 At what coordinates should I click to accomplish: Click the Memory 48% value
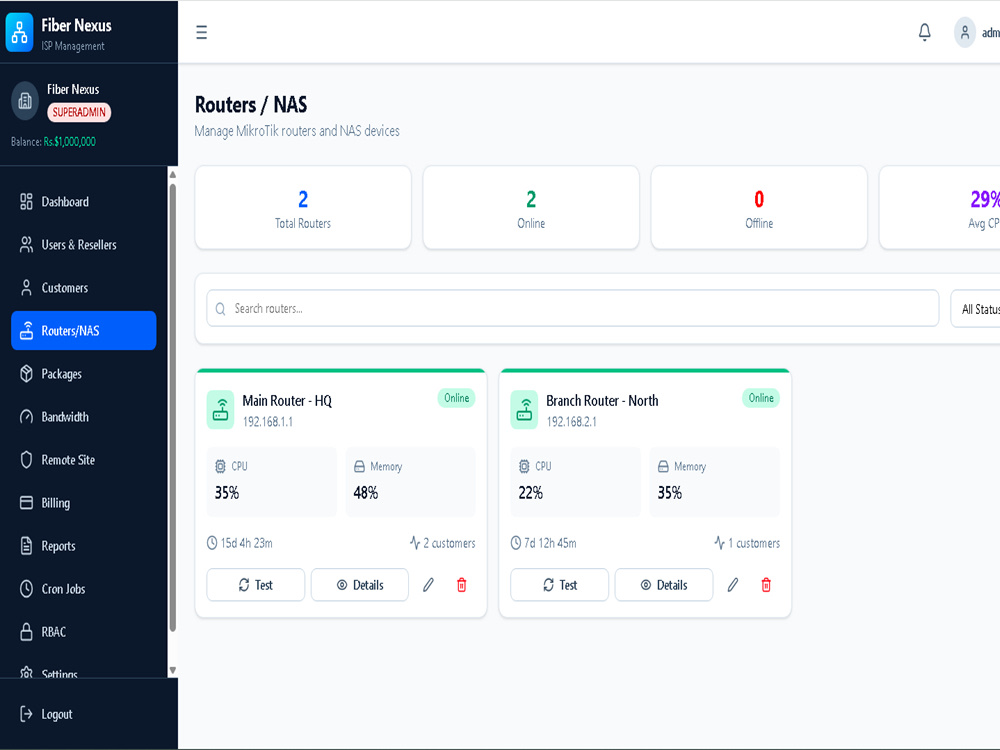click(x=365, y=492)
